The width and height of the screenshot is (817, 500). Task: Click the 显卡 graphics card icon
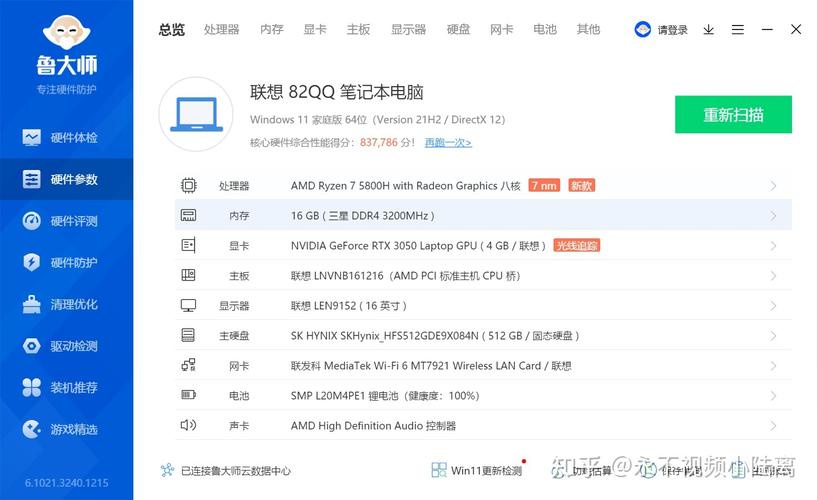pyautogui.click(x=189, y=245)
